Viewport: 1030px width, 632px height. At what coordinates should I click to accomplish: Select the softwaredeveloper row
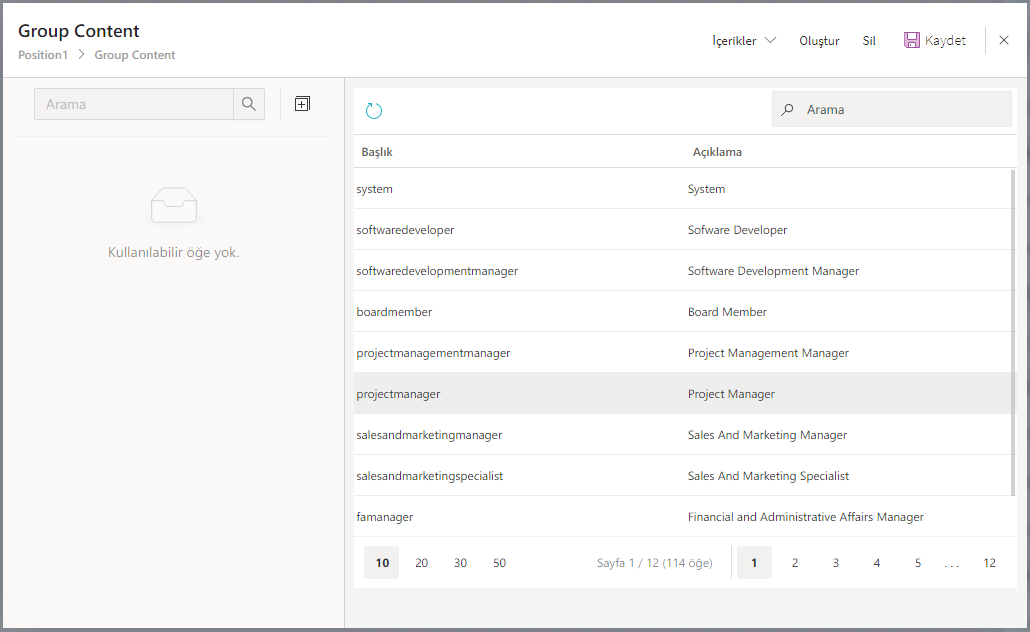[x=405, y=230]
